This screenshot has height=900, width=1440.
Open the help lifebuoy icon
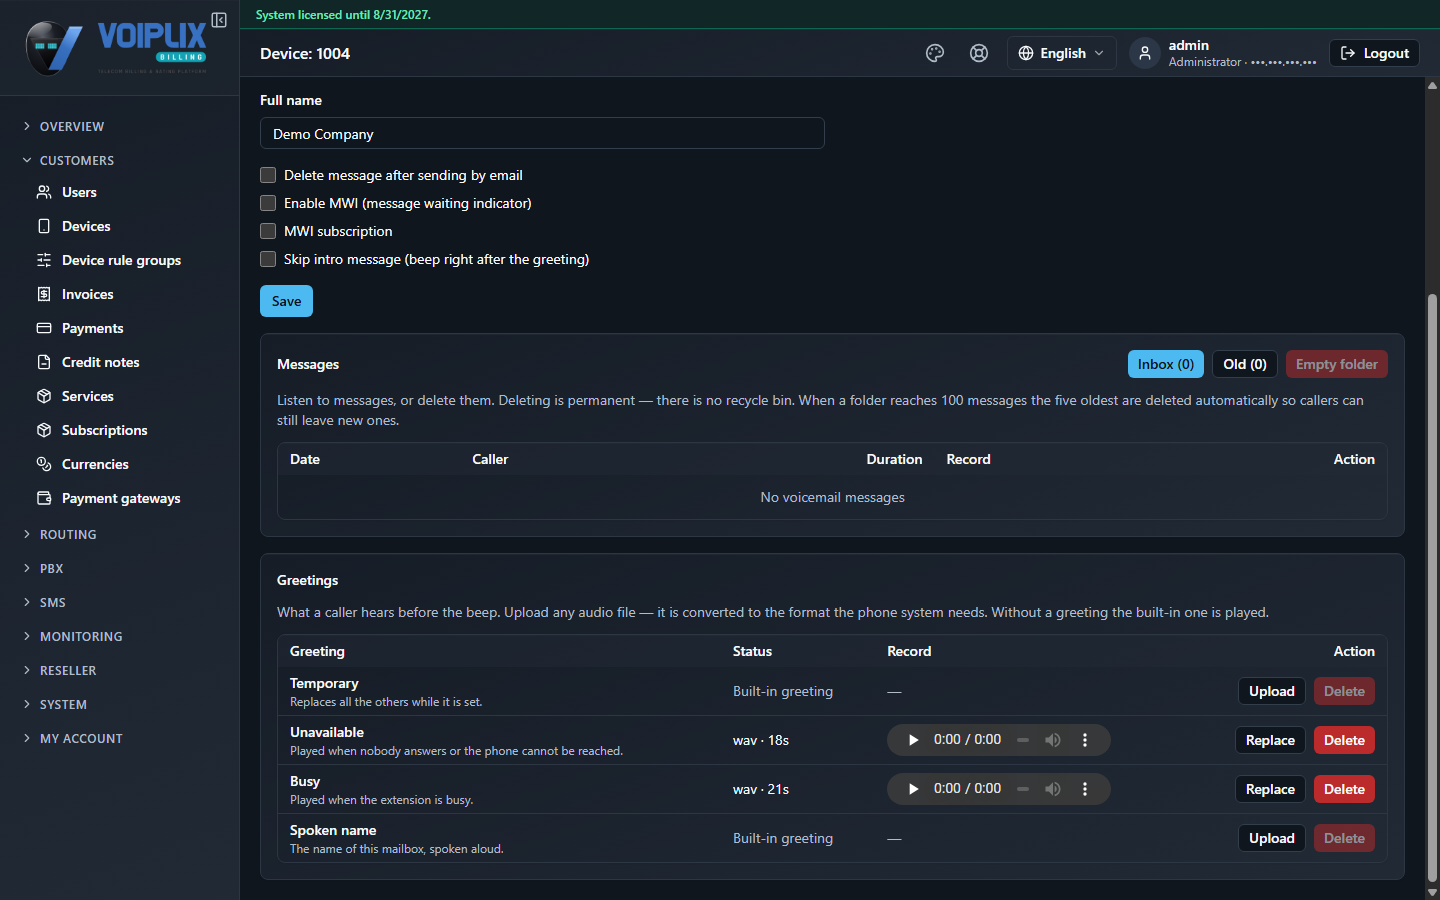pos(979,53)
